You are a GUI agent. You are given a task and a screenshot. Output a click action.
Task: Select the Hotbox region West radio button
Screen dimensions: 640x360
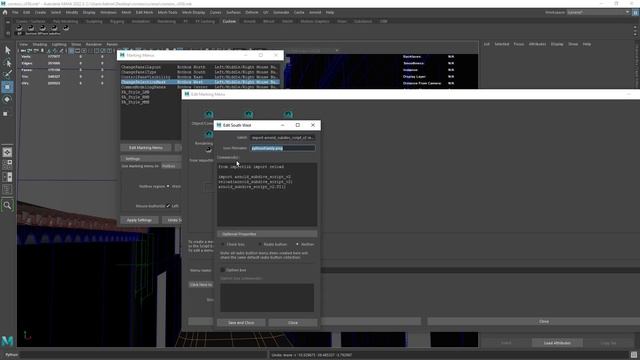(168, 187)
